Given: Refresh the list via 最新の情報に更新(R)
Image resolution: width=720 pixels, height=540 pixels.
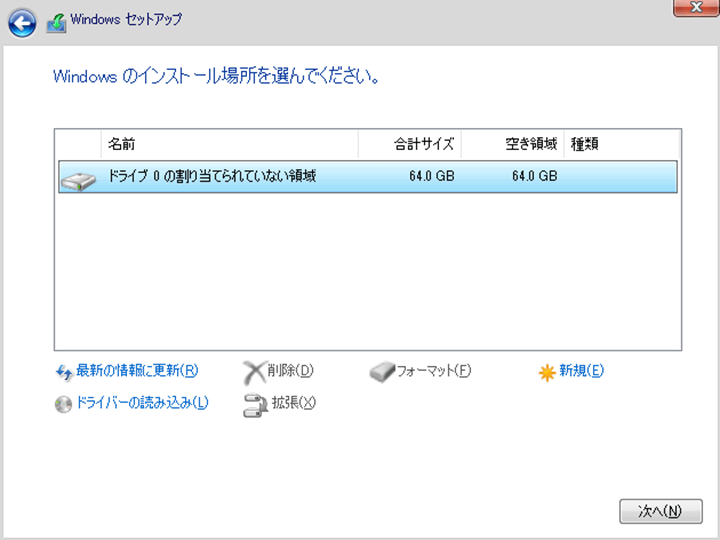Looking at the screenshot, I should pos(137,371).
